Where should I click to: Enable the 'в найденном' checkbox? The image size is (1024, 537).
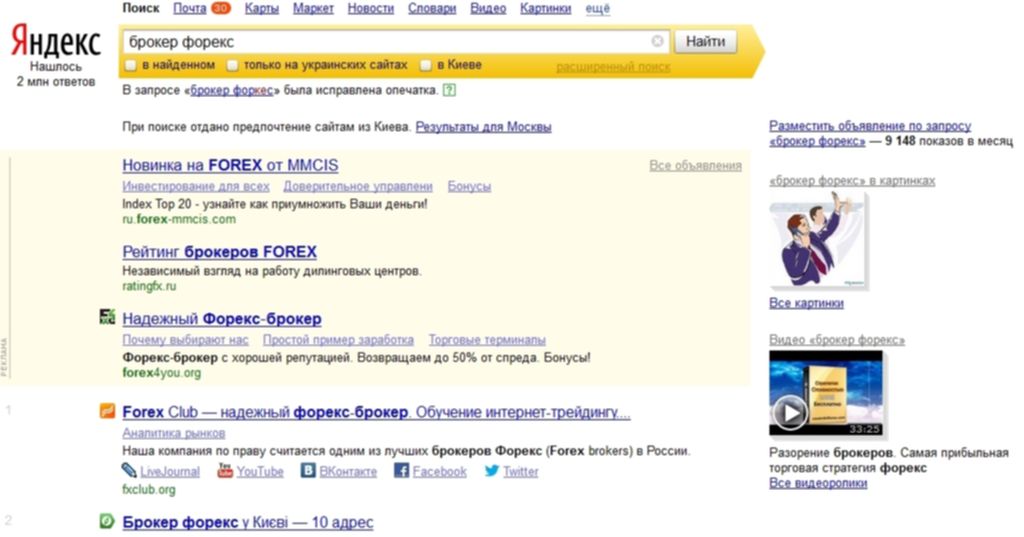click(x=131, y=65)
